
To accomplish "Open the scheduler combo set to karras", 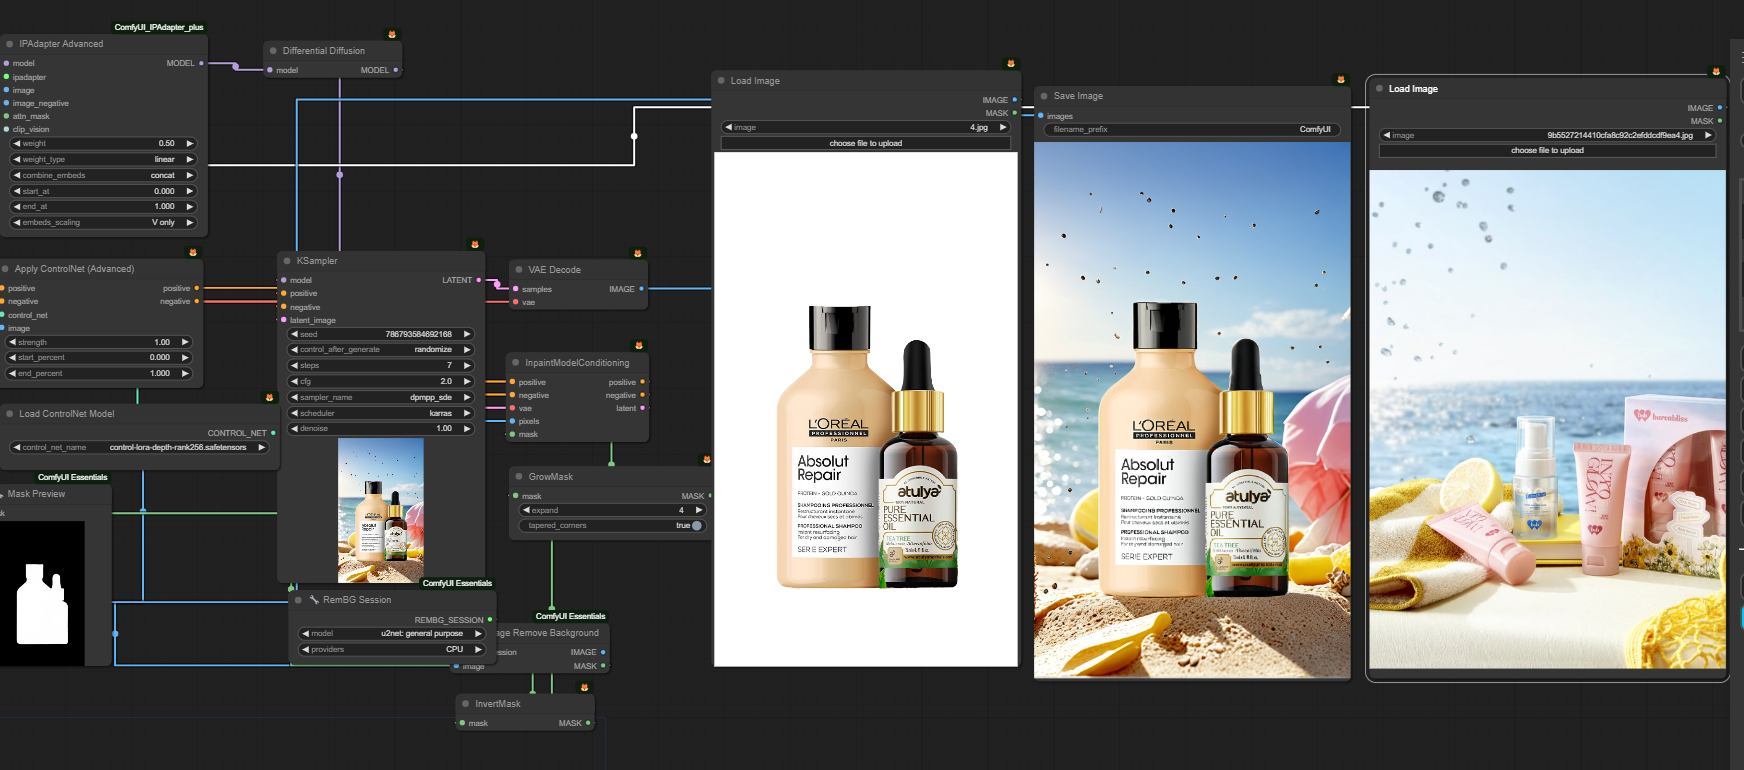I will click(380, 413).
